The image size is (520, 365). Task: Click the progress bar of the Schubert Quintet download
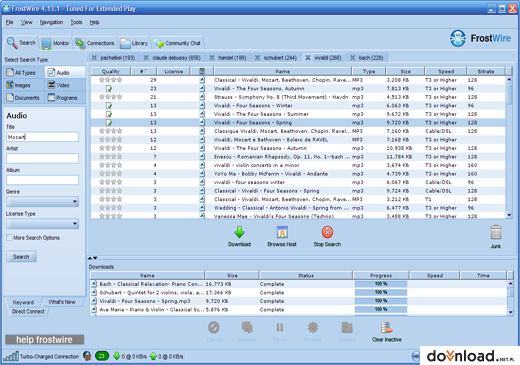pos(381,292)
